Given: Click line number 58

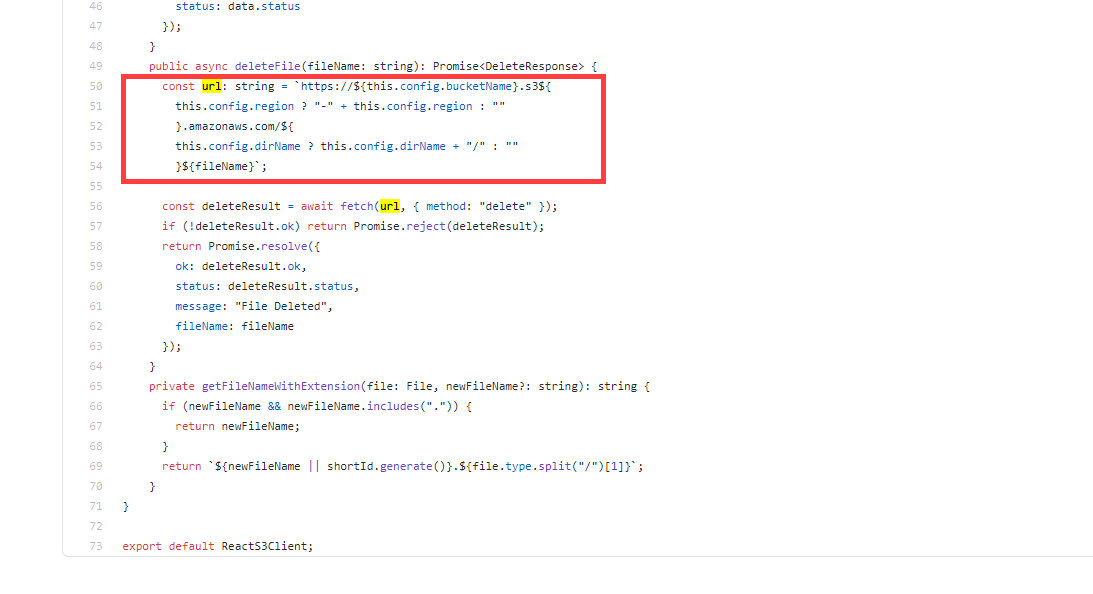Looking at the screenshot, I should (95, 246).
